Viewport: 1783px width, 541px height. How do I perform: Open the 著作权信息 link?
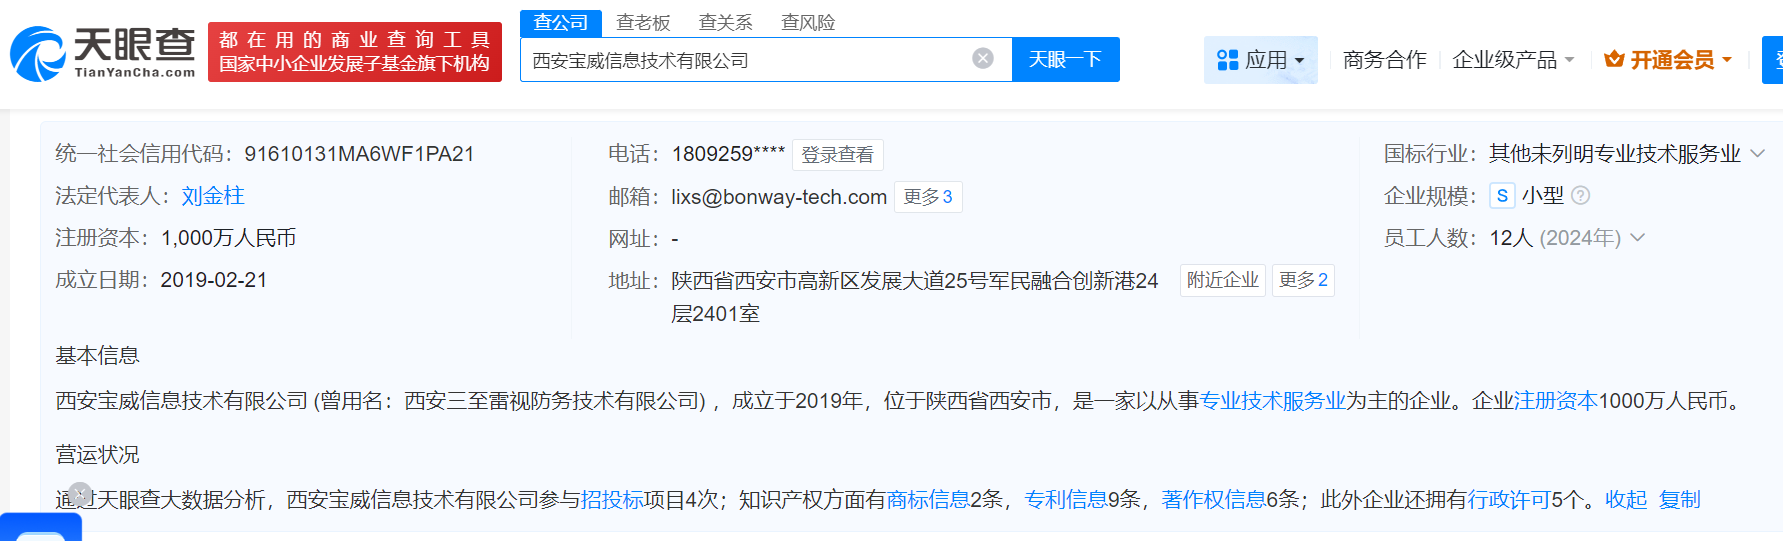(x=1213, y=499)
